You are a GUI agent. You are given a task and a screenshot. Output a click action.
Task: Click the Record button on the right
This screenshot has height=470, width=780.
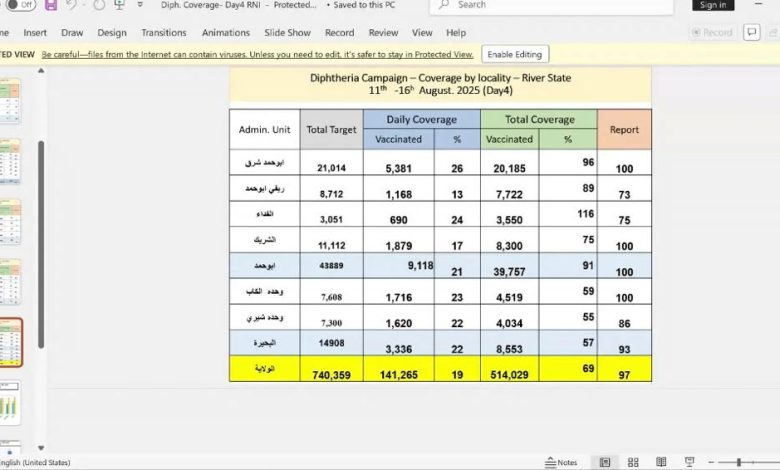(x=711, y=32)
